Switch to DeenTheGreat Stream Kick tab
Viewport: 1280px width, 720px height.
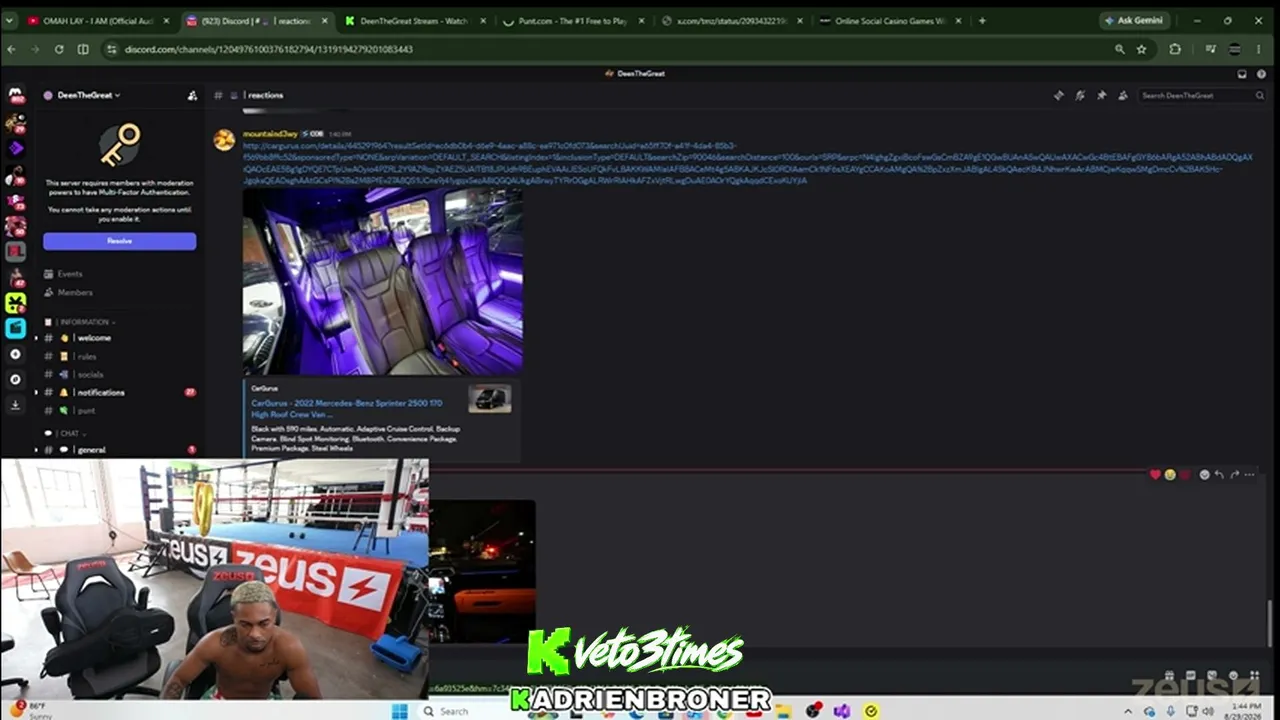point(412,21)
